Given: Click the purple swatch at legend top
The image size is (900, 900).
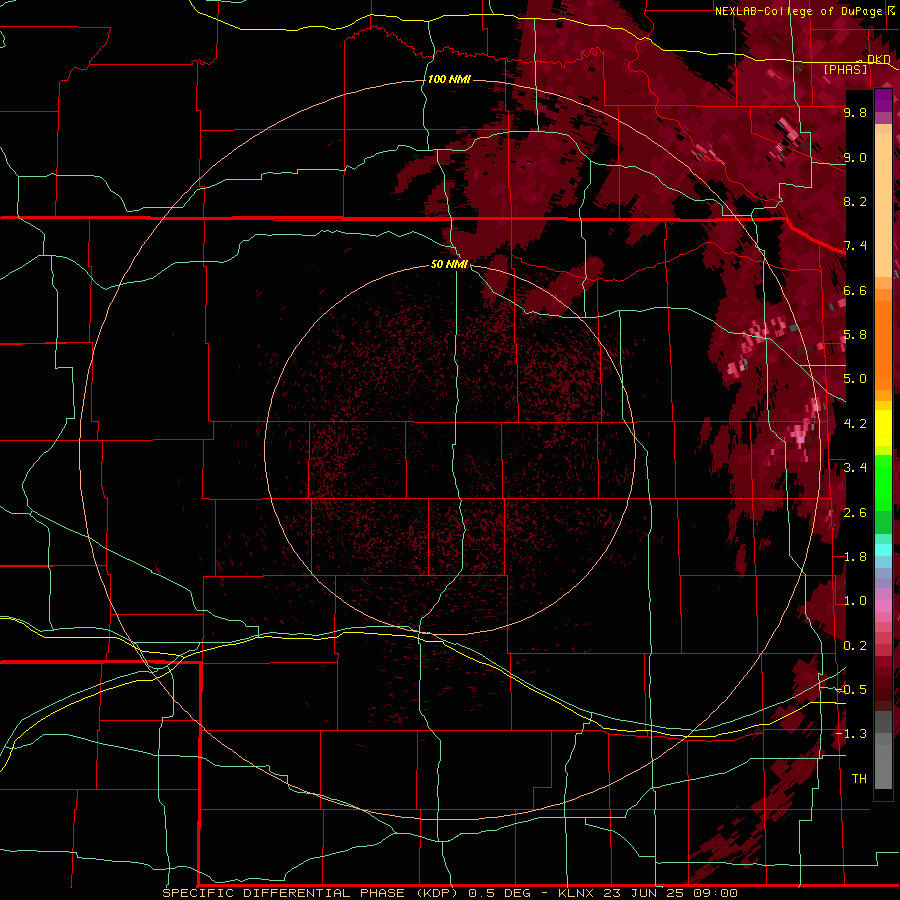Looking at the screenshot, I should click(883, 100).
